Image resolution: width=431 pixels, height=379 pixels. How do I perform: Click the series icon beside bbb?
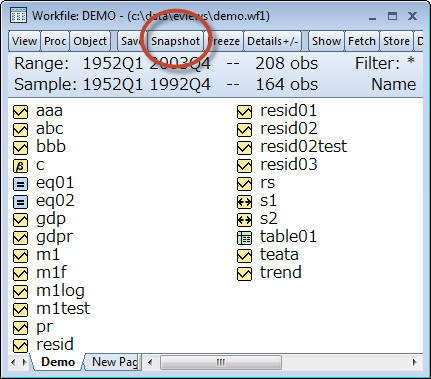click(x=20, y=148)
